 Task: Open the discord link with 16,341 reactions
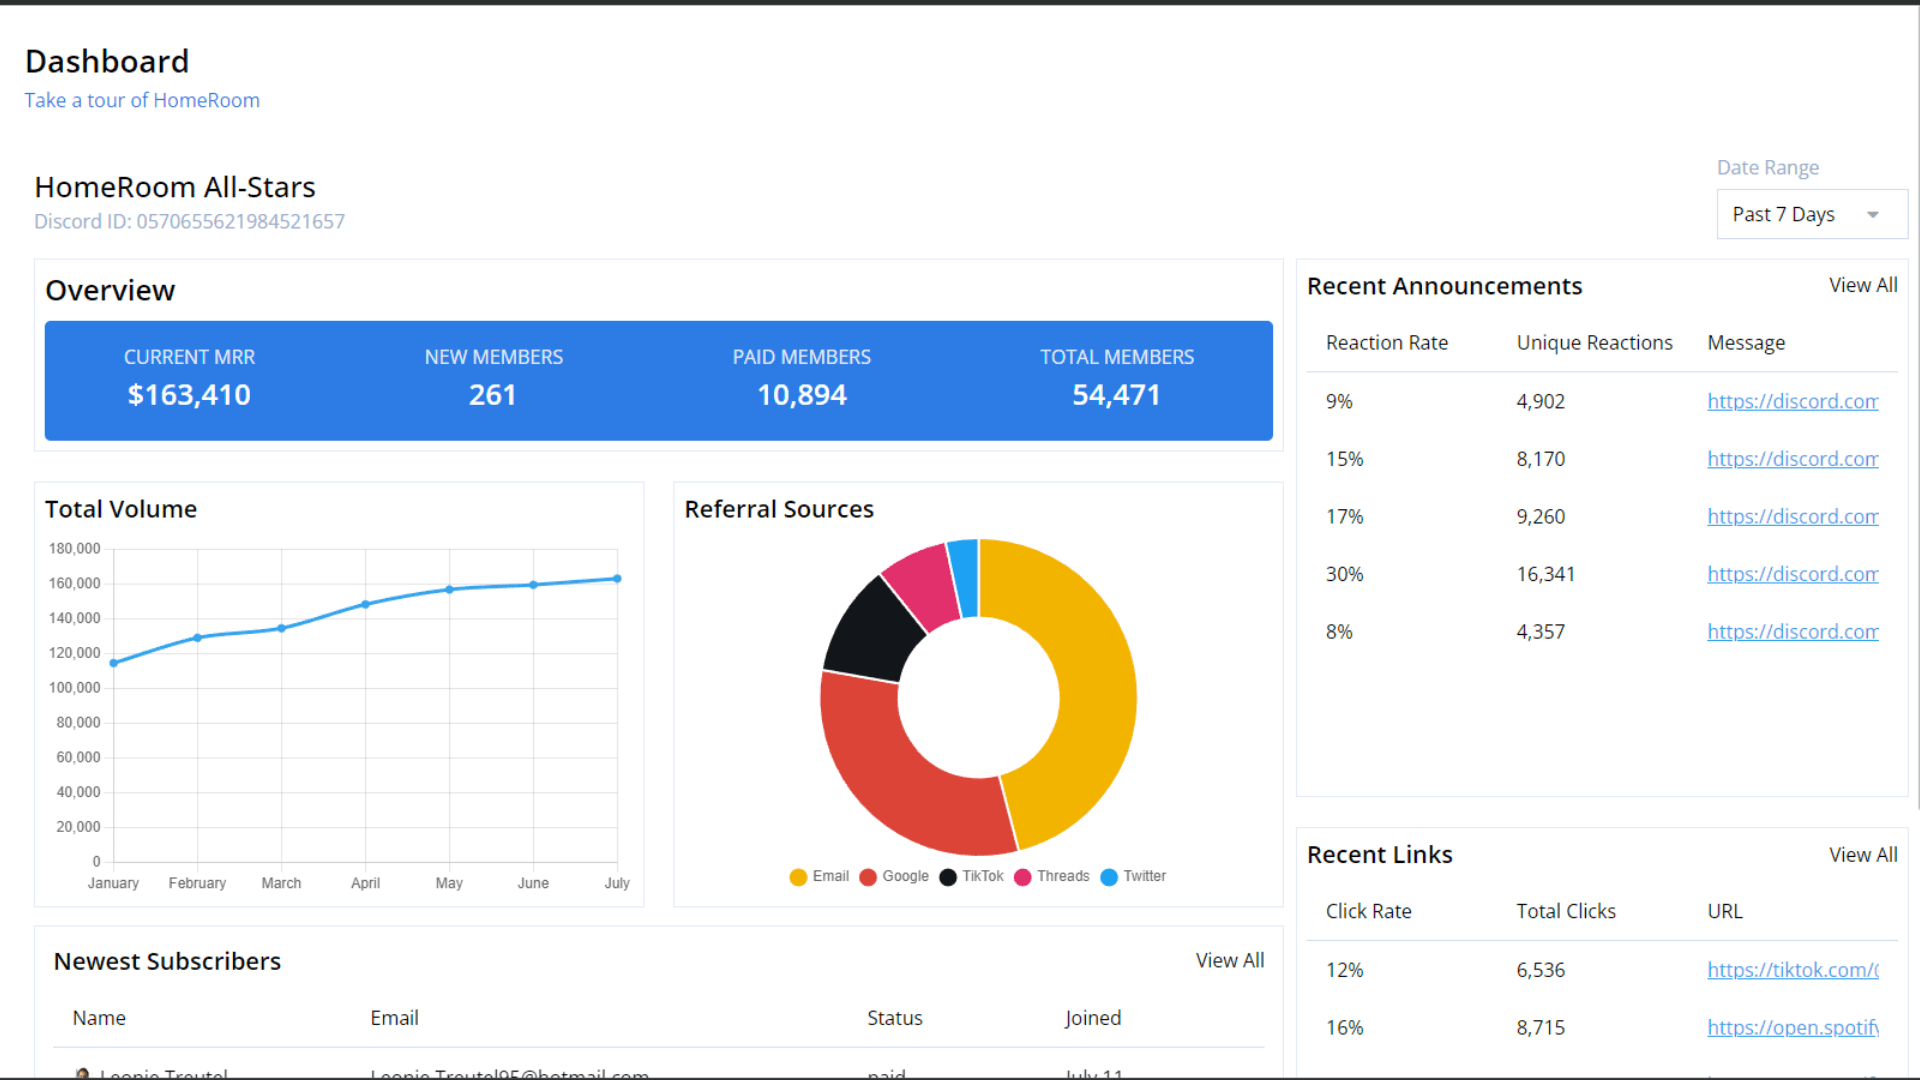coord(1792,574)
